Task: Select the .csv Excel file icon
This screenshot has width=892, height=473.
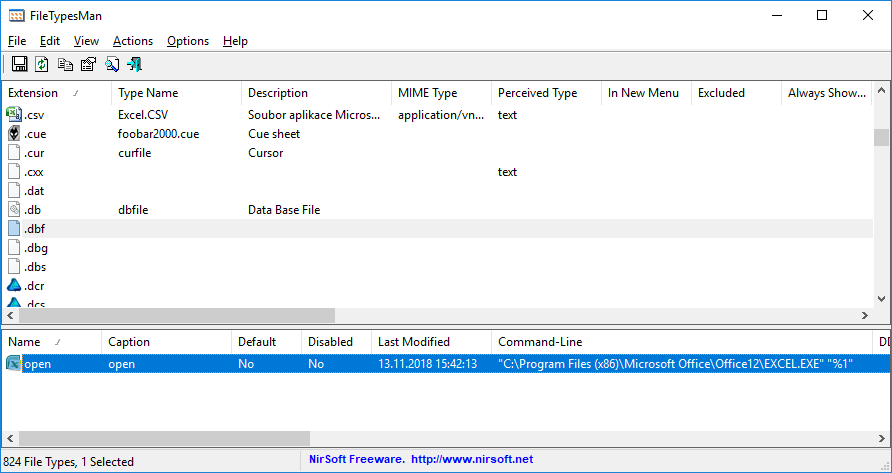Action: (15, 115)
